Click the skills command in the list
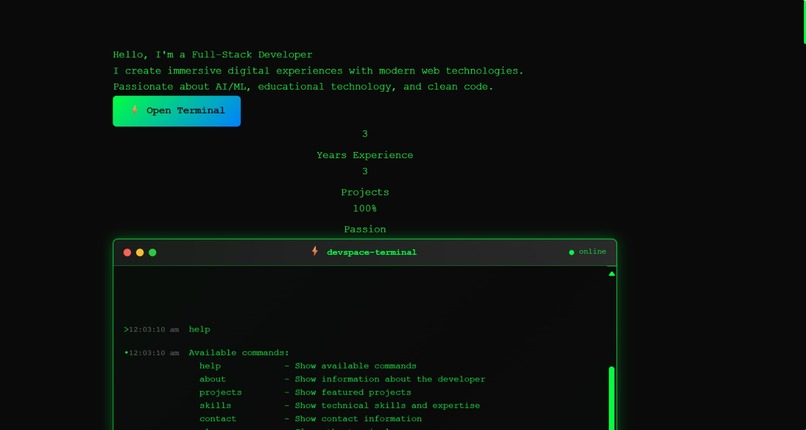 coord(215,405)
